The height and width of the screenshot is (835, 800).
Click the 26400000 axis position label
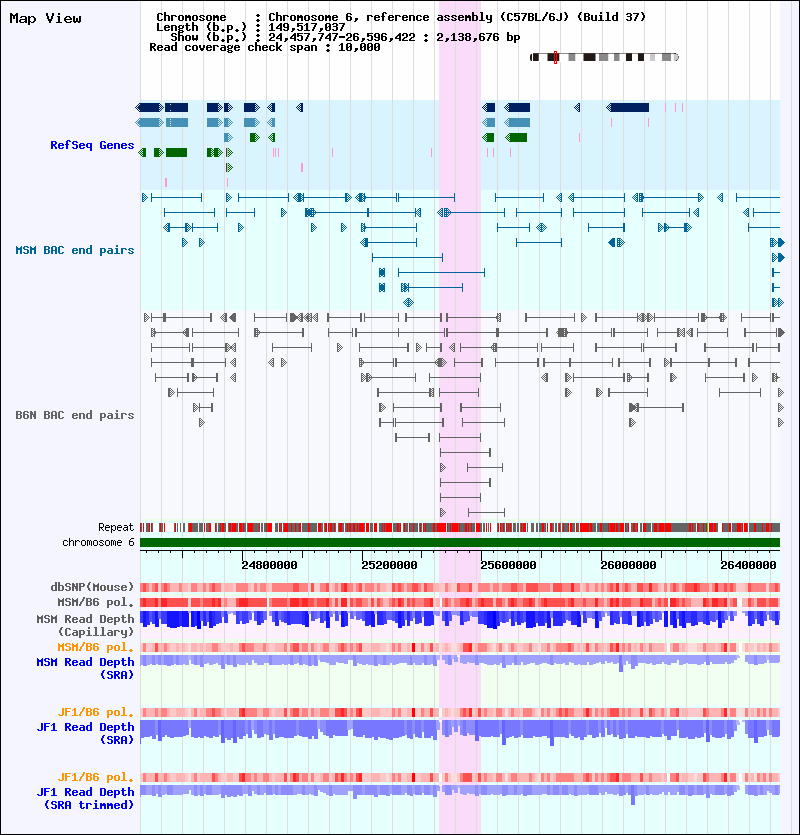pyautogui.click(x=748, y=565)
